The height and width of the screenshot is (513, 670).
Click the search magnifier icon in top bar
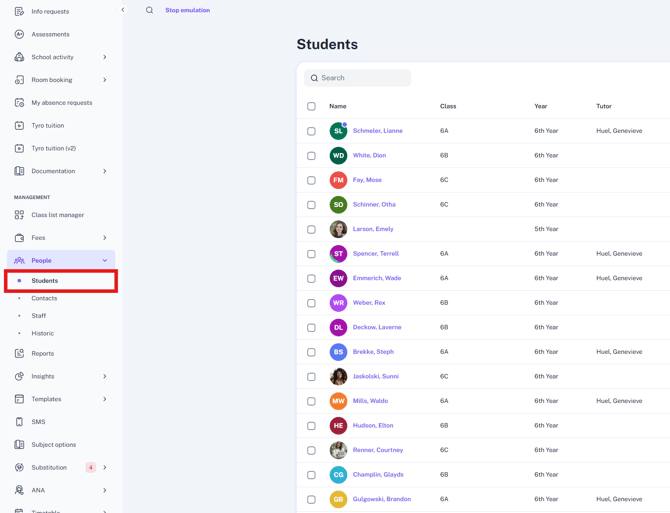[149, 10]
